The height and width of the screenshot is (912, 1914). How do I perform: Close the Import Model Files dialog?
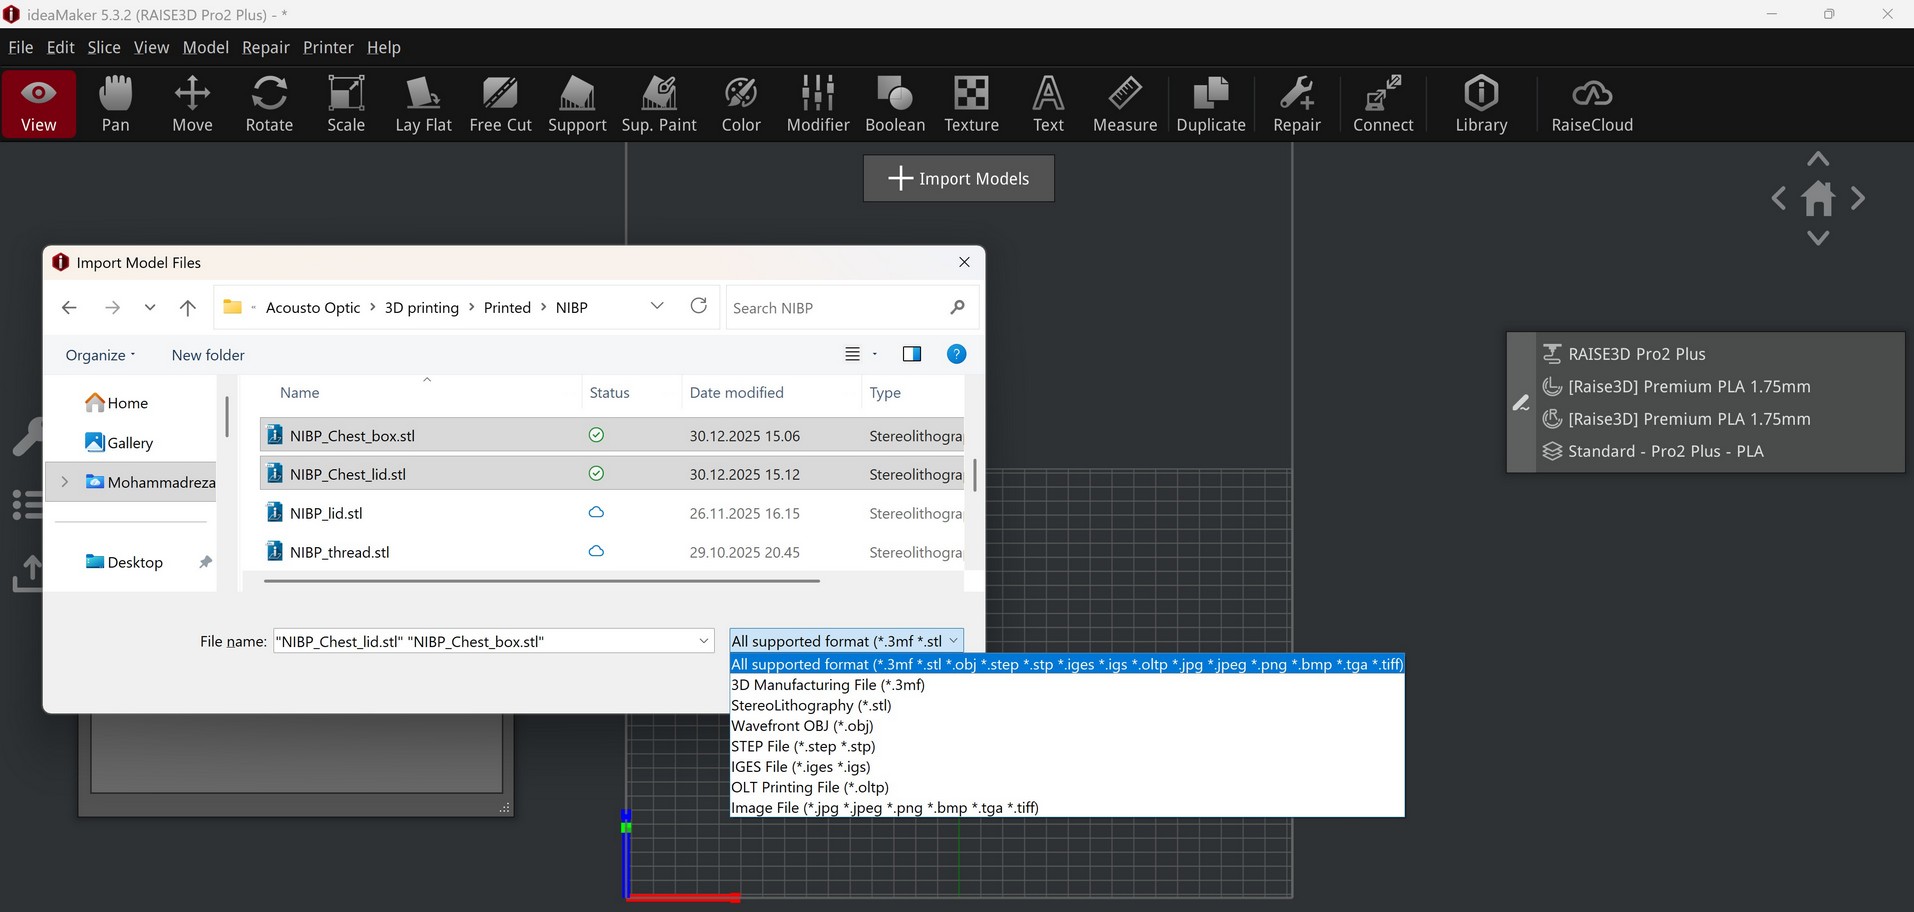(x=964, y=262)
